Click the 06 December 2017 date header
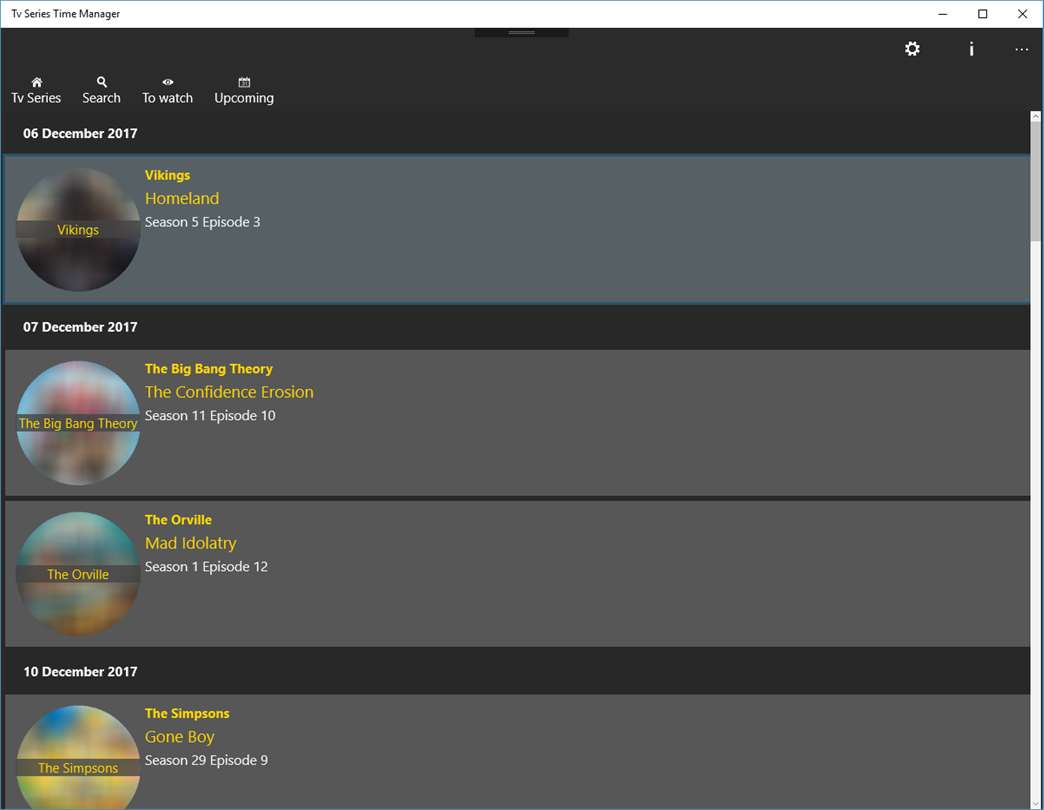The image size is (1044, 810). coord(80,133)
